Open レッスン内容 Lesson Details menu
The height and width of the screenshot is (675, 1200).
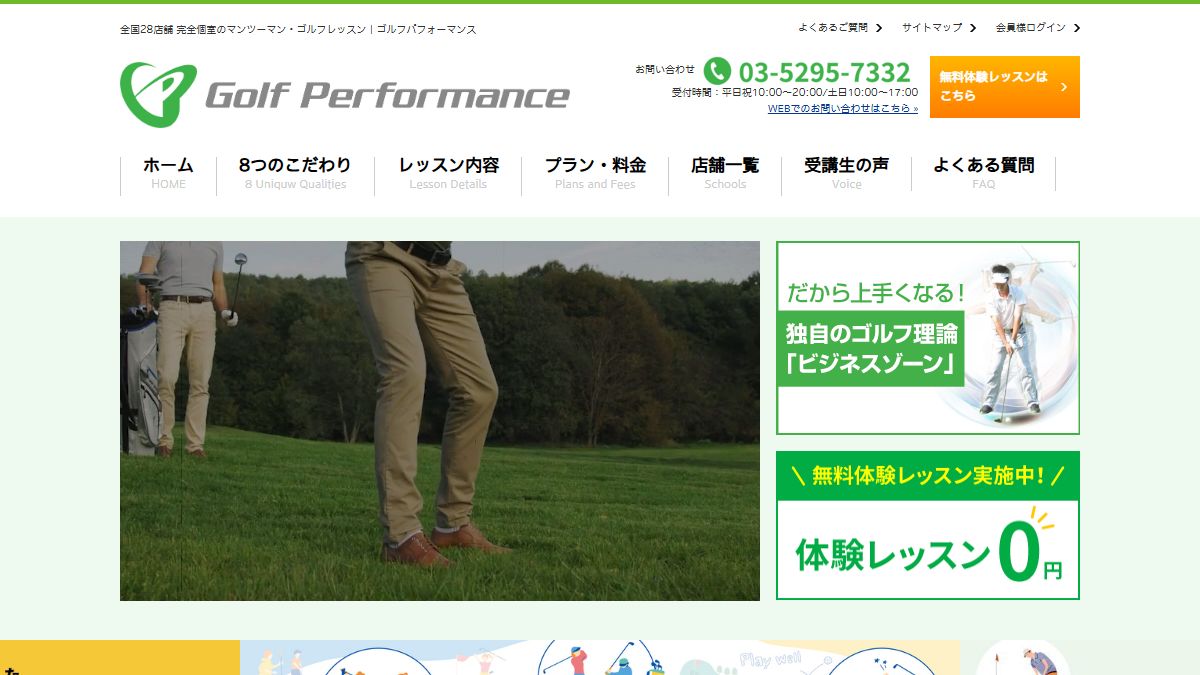pyautogui.click(x=448, y=174)
